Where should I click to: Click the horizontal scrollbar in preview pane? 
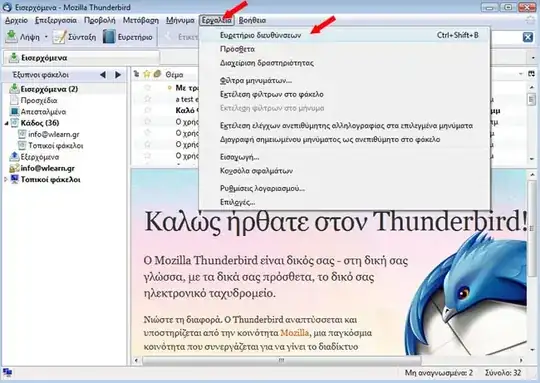281,360
